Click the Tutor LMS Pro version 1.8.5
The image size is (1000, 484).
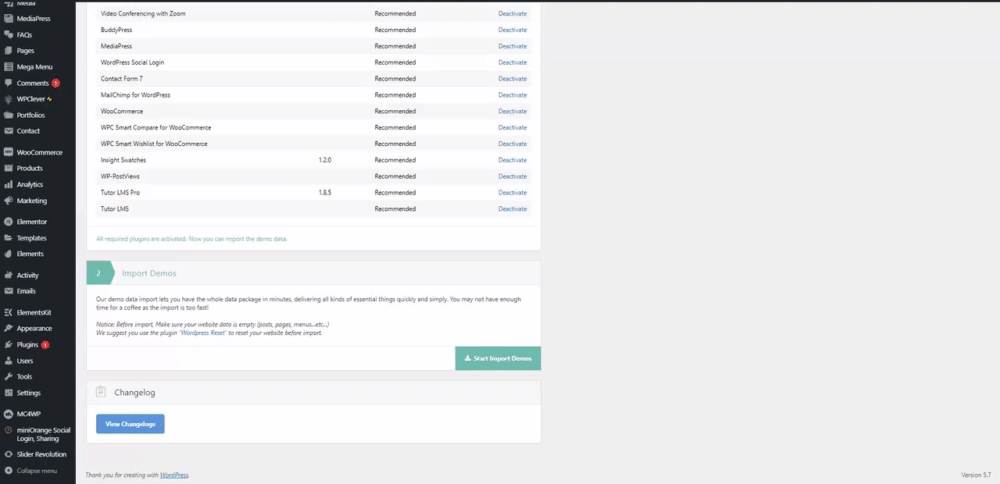(325, 193)
